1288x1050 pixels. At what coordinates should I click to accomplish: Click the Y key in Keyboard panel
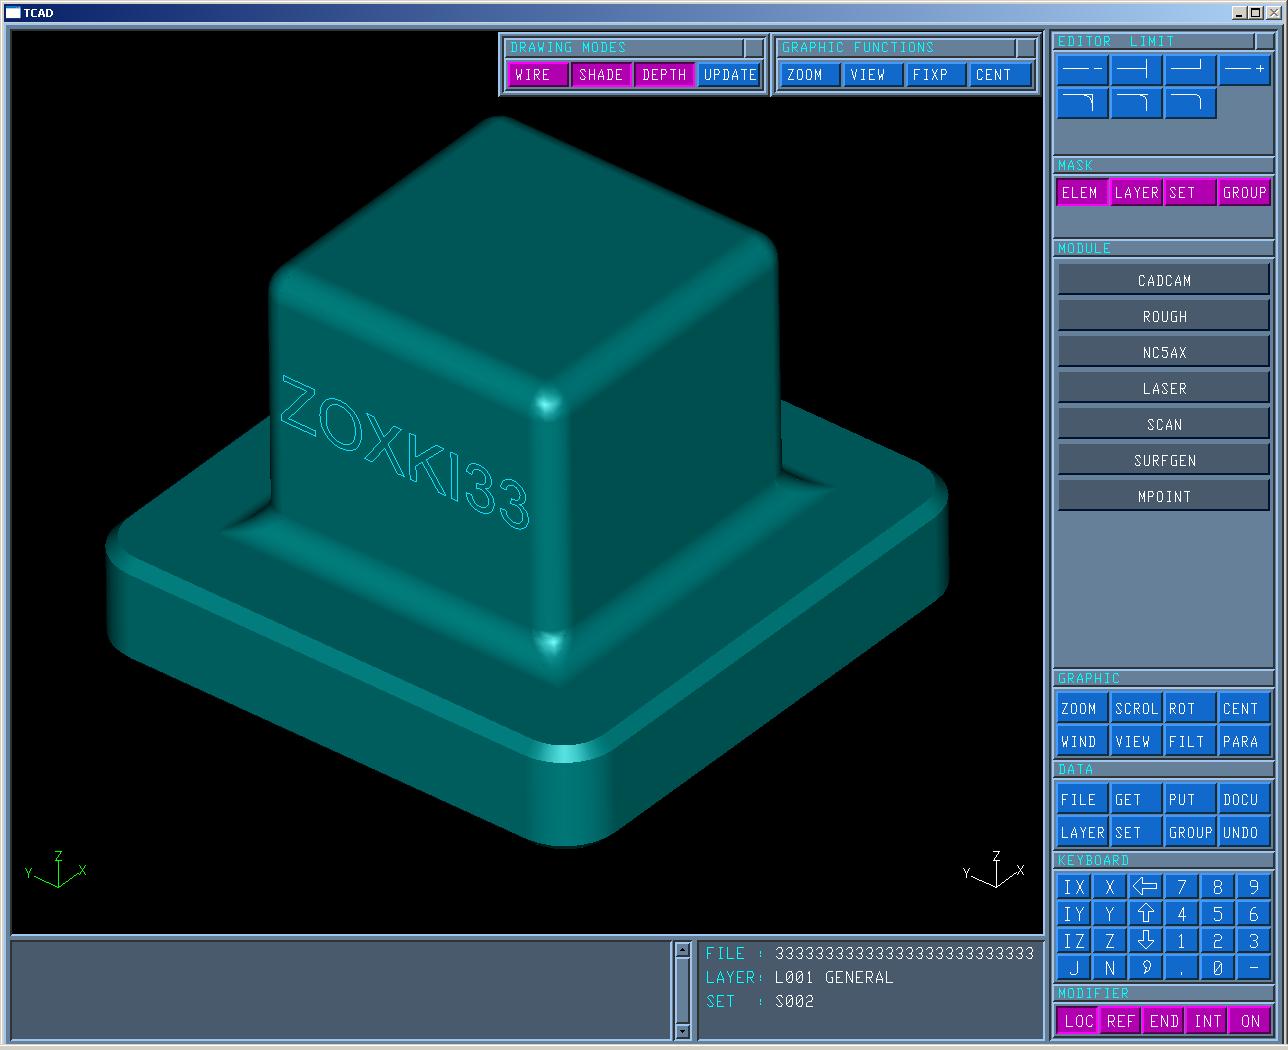click(x=1109, y=914)
